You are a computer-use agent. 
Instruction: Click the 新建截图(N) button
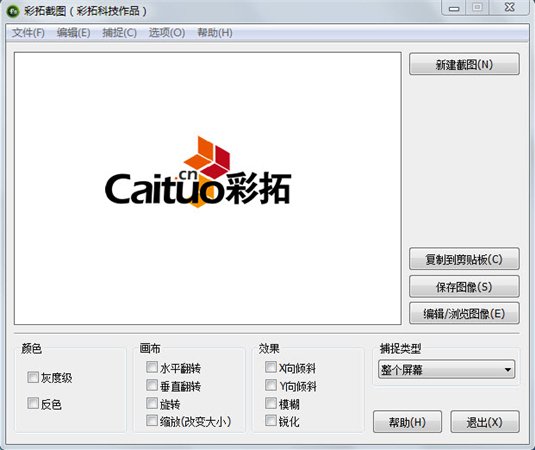click(464, 64)
